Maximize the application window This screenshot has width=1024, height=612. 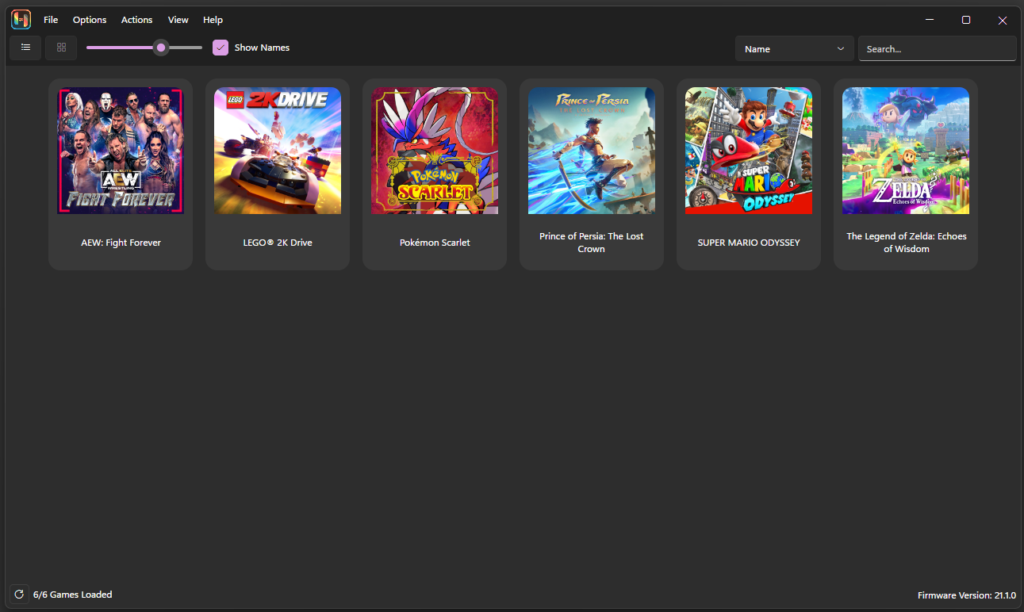coord(966,20)
